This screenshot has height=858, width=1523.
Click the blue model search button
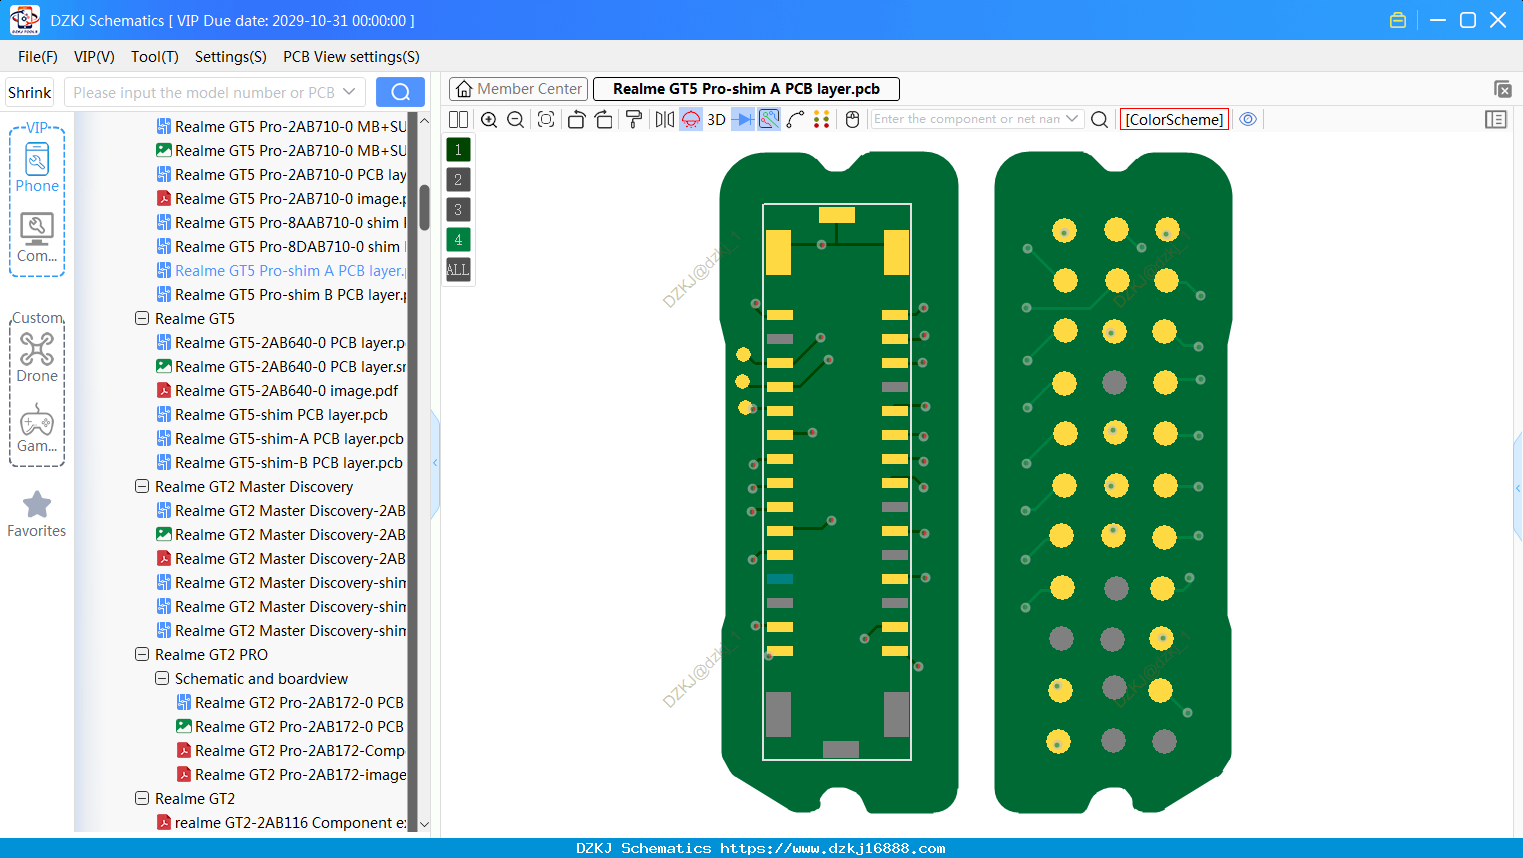[400, 92]
